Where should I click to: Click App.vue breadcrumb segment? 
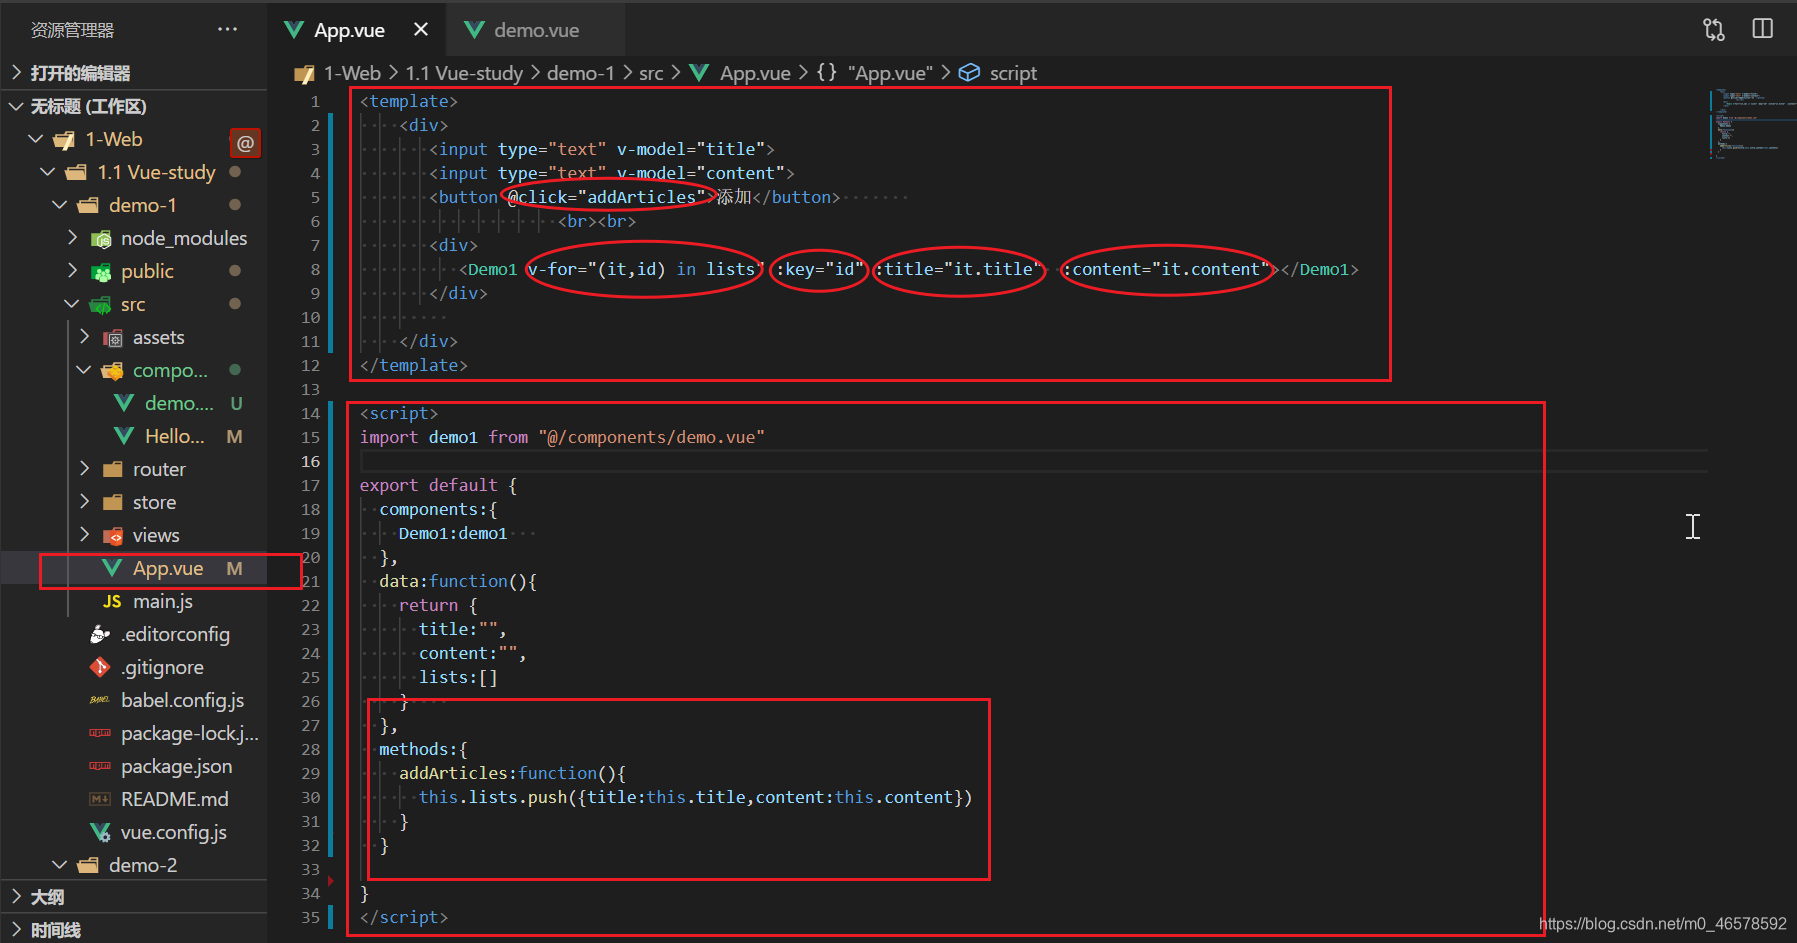[755, 73]
